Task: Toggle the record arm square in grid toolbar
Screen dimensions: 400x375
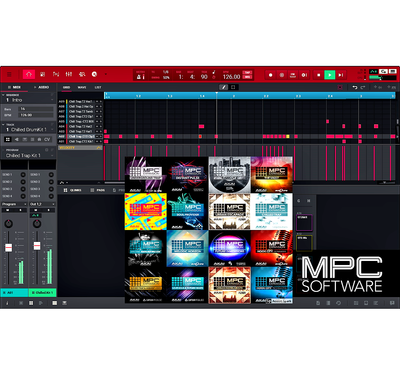Action: (340, 87)
